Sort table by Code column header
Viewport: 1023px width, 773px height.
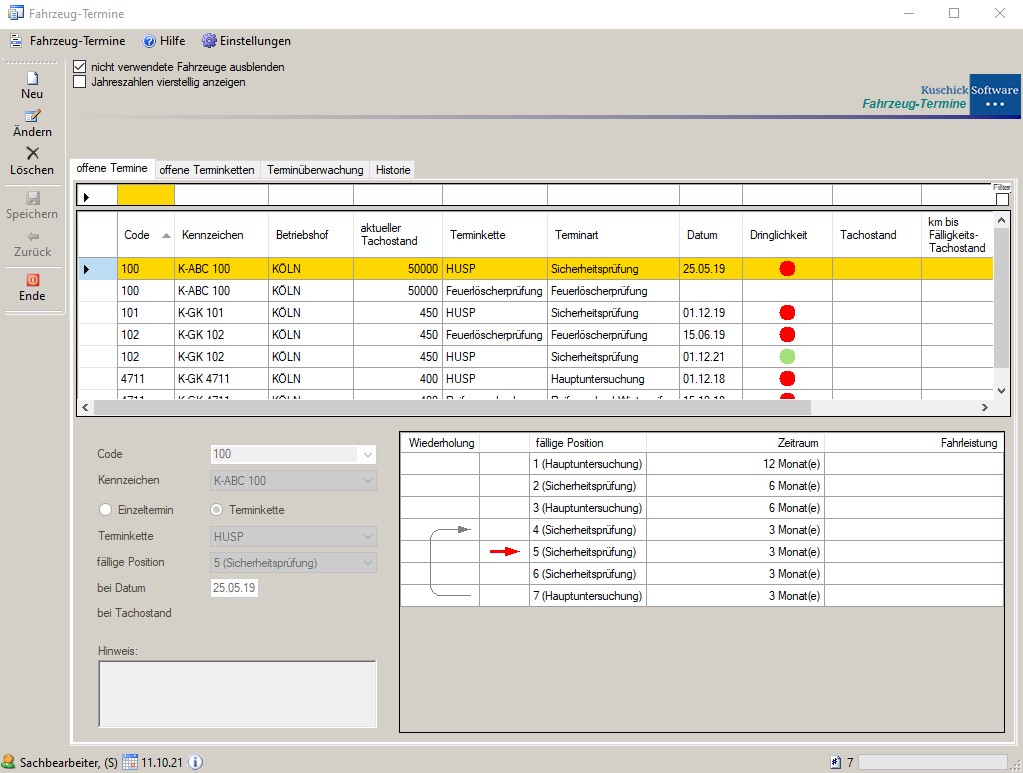pyautogui.click(x=137, y=235)
